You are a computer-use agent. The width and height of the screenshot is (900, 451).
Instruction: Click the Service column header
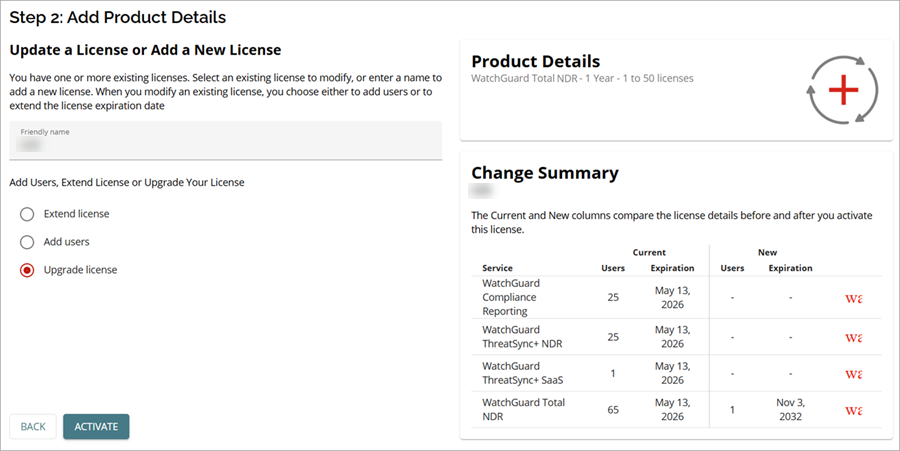point(497,268)
